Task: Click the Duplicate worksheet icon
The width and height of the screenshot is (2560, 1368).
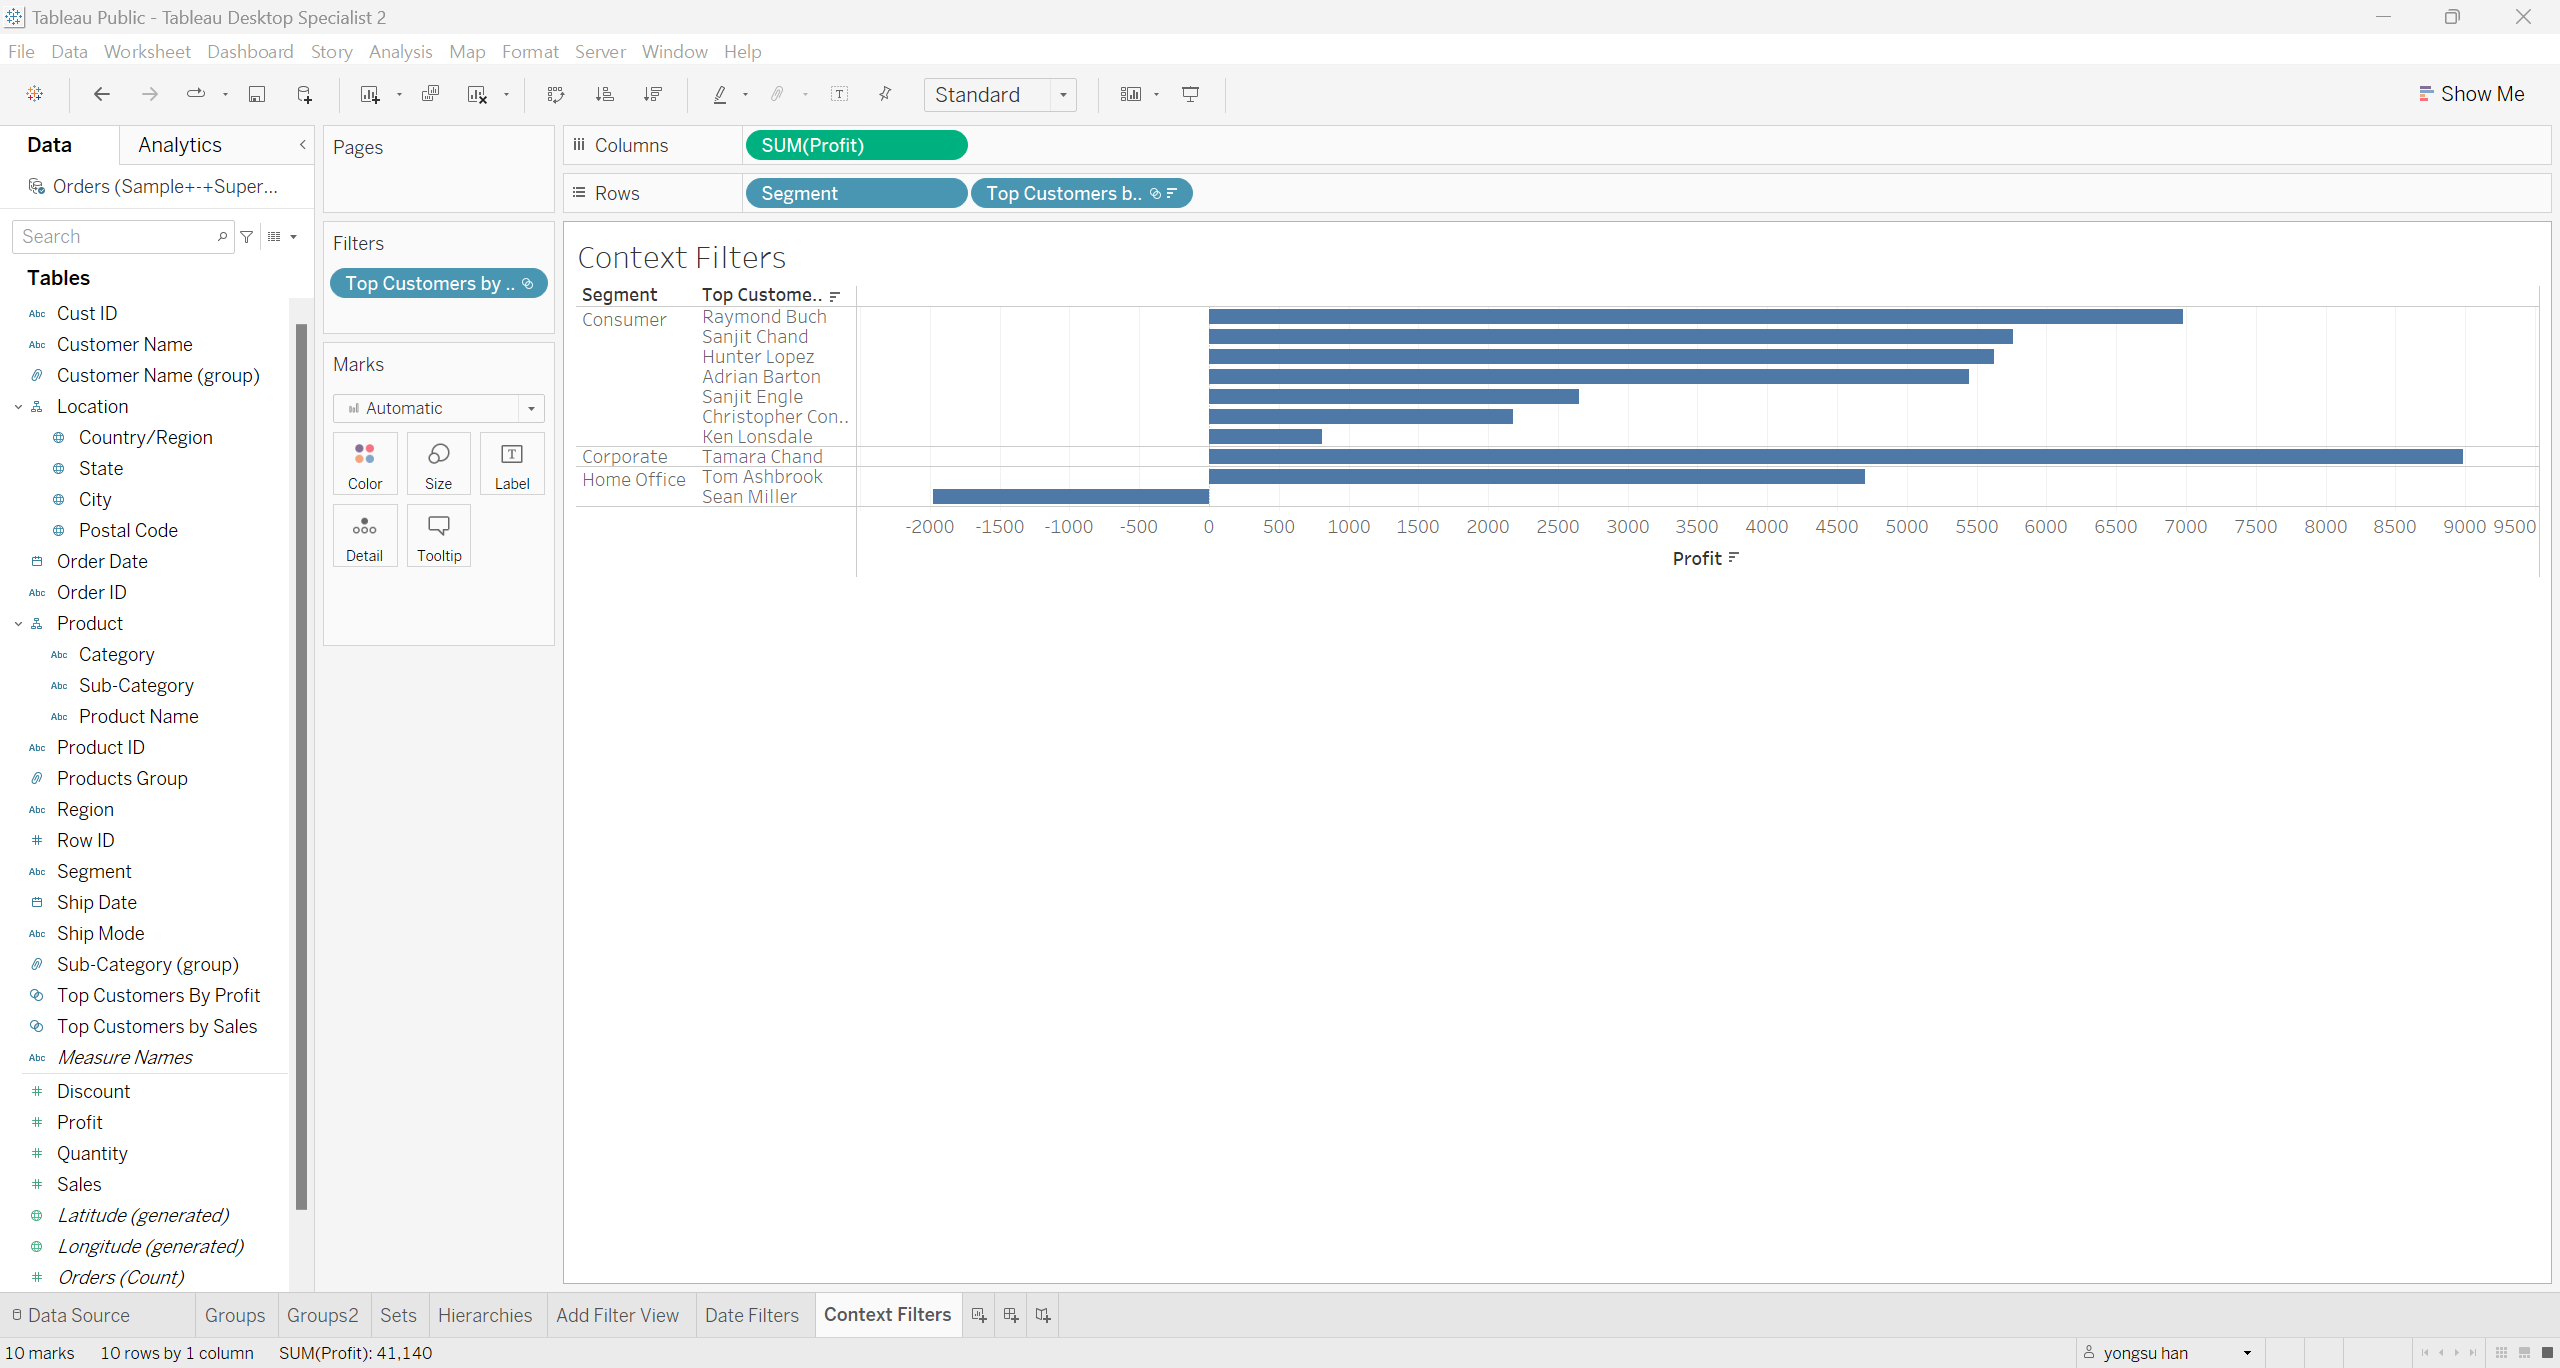Action: (x=430, y=94)
